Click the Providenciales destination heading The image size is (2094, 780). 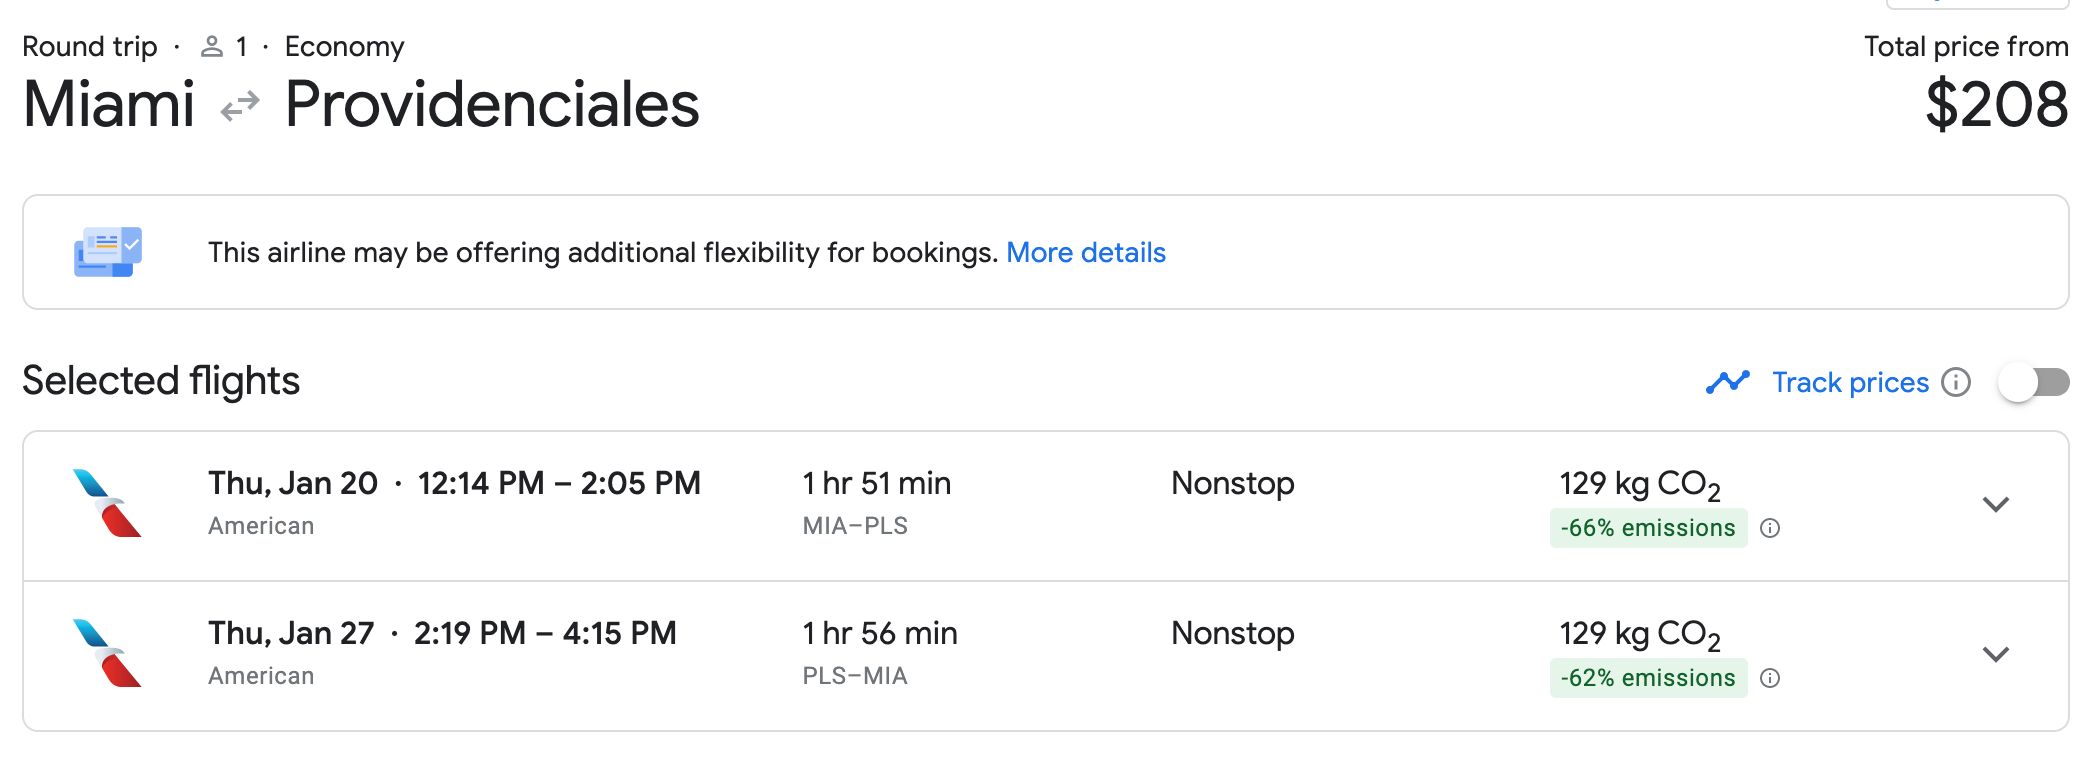tap(492, 105)
